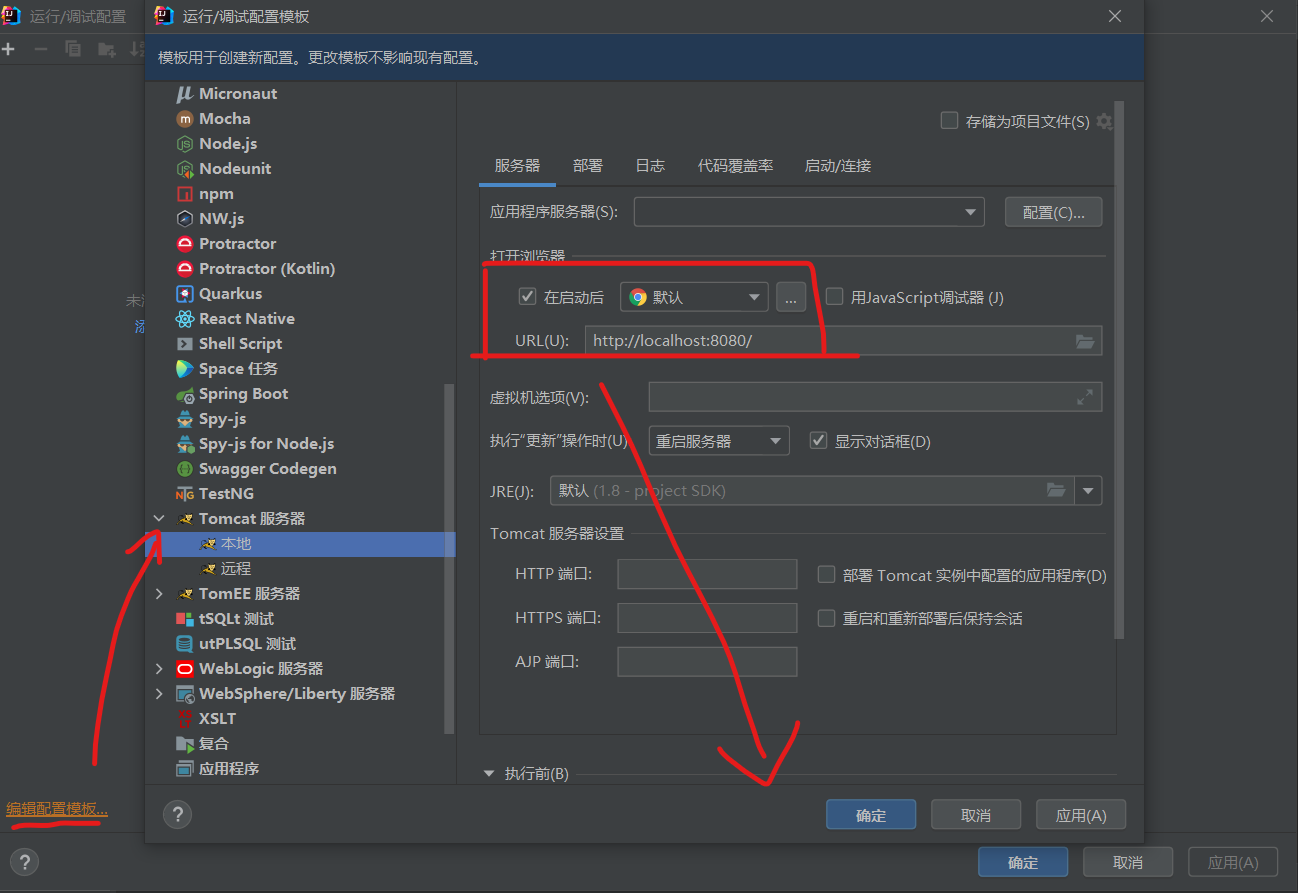Open the 编辑配置模板... link
Image resolution: width=1298 pixels, height=893 pixels.
57,809
